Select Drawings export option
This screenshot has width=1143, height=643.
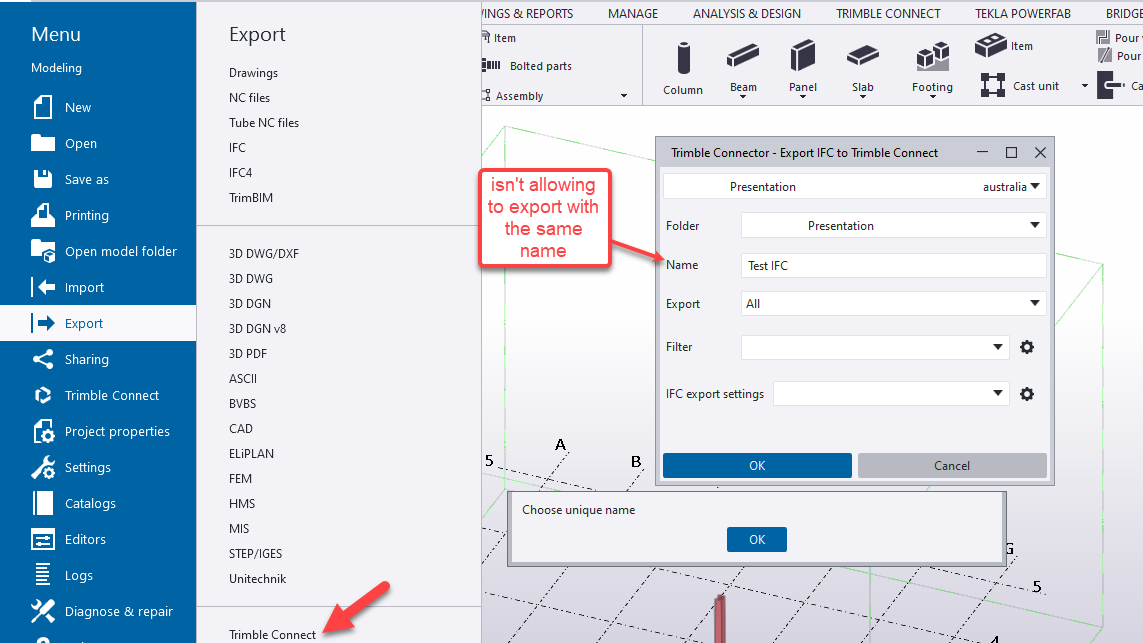pos(254,73)
